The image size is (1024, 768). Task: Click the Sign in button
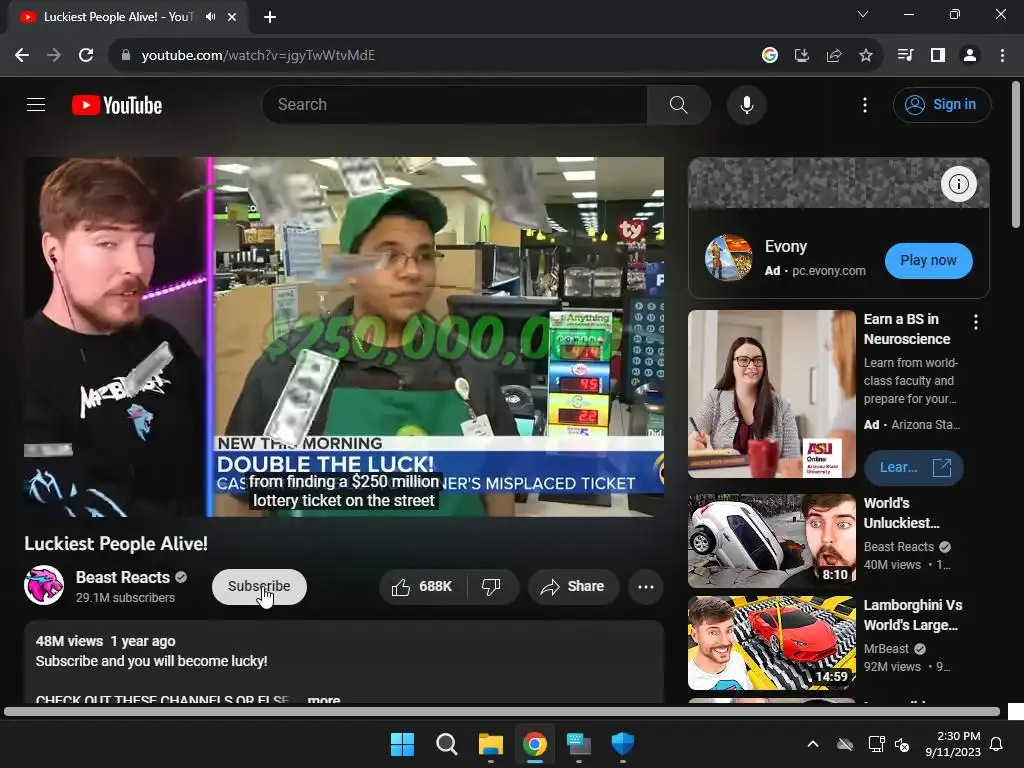pyautogui.click(x=942, y=104)
